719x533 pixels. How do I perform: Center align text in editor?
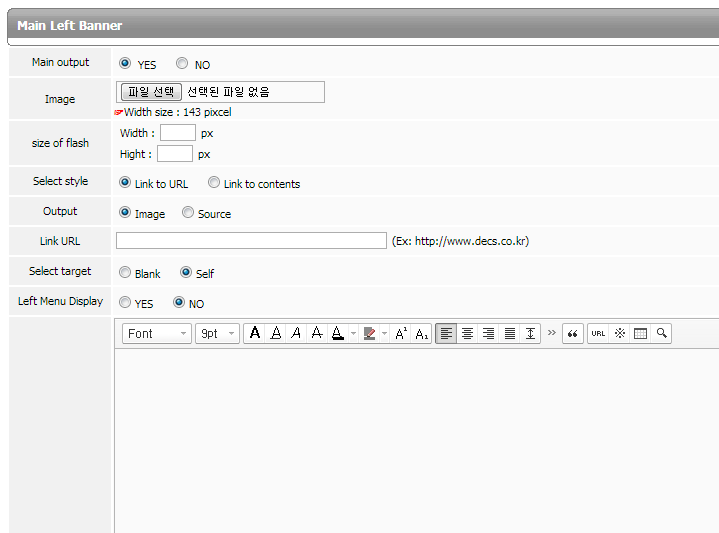click(467, 333)
